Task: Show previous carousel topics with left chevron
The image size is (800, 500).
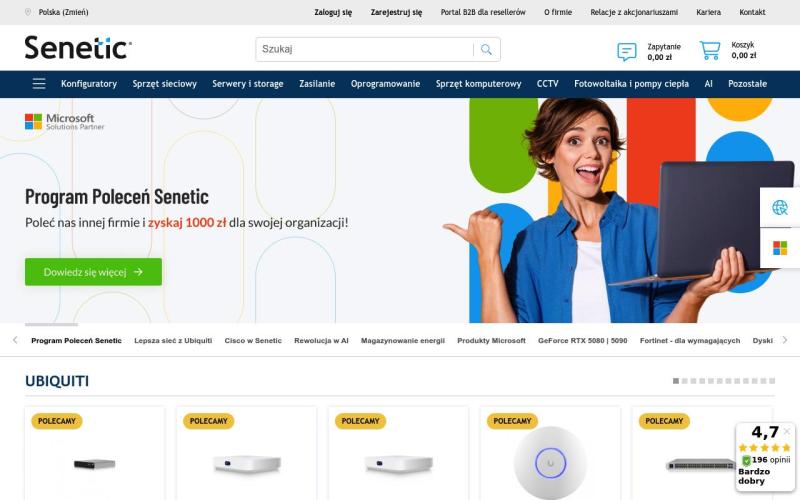Action: tap(15, 340)
